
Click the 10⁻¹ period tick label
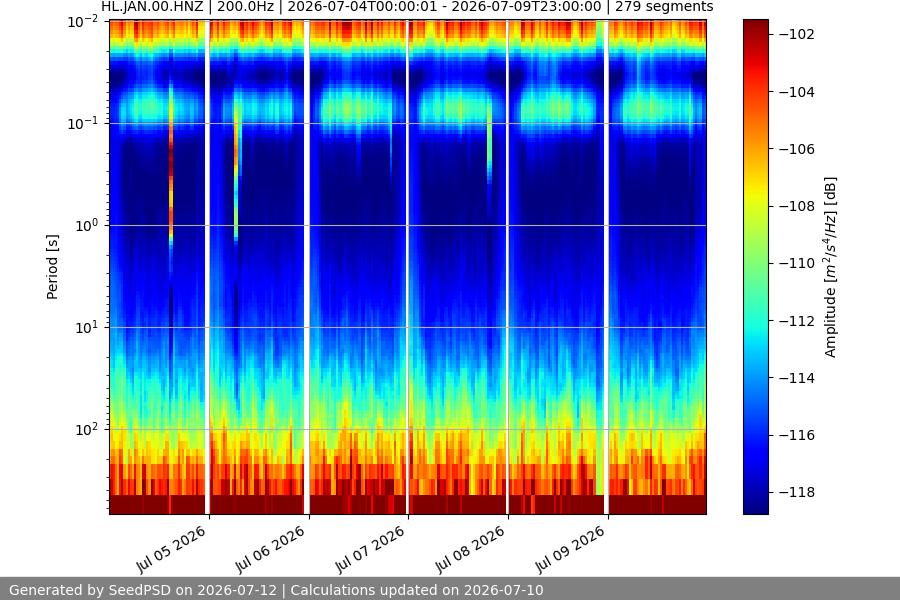[x=83, y=123]
